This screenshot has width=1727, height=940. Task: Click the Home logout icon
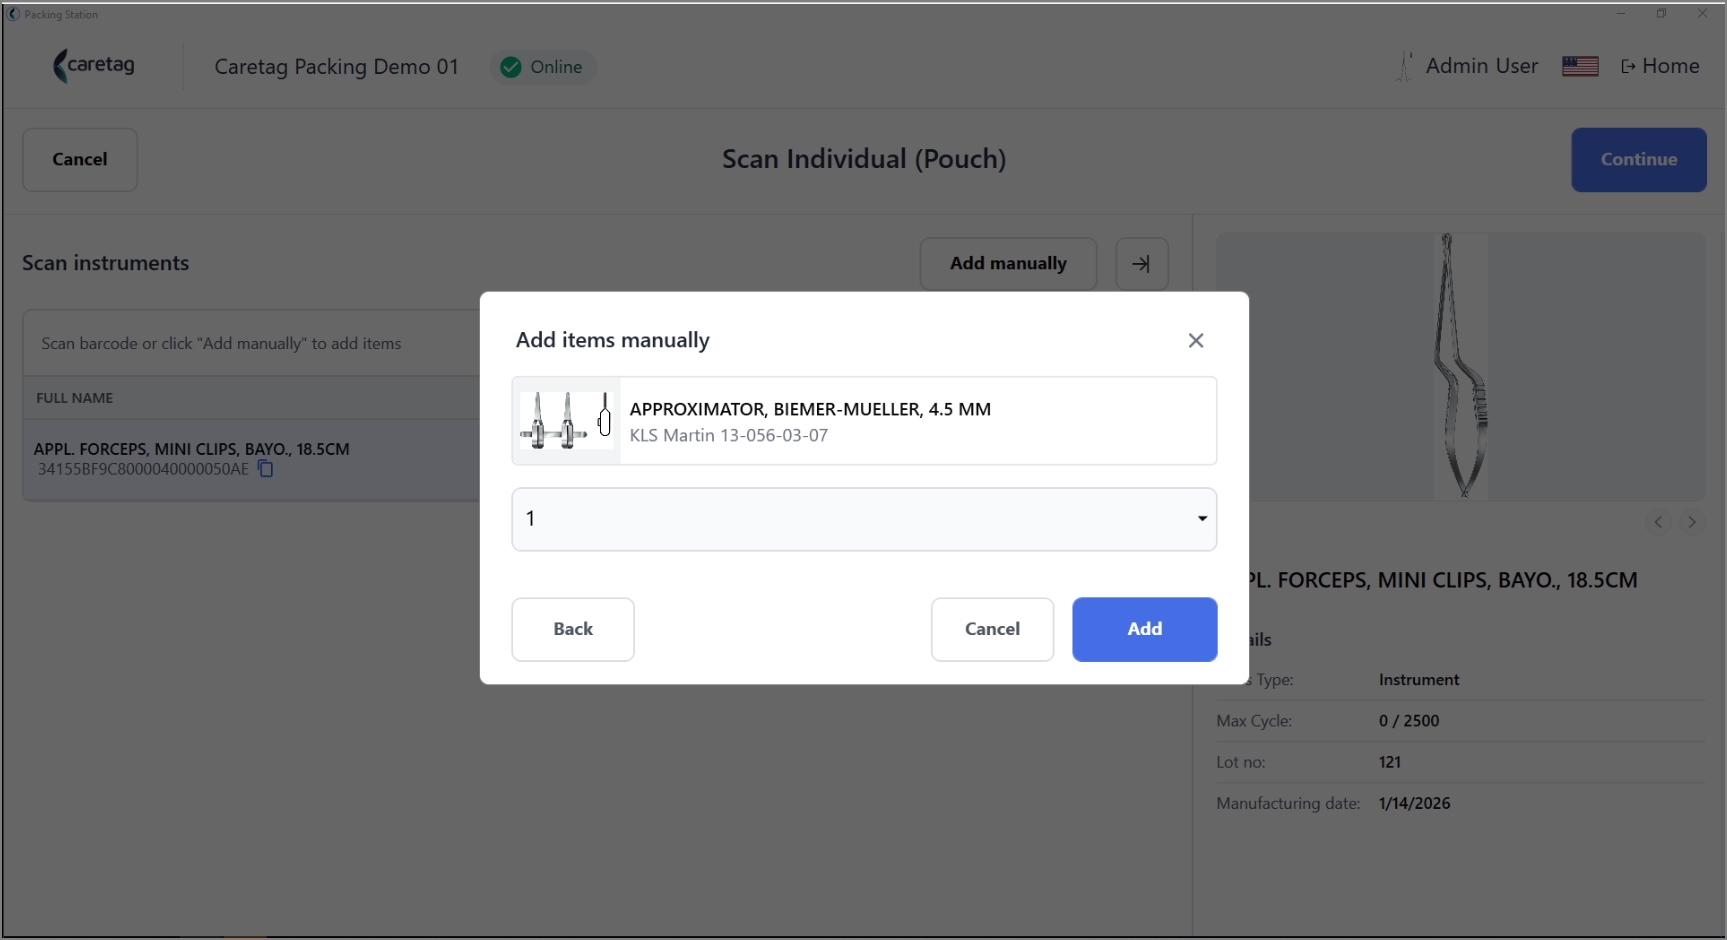(1628, 66)
